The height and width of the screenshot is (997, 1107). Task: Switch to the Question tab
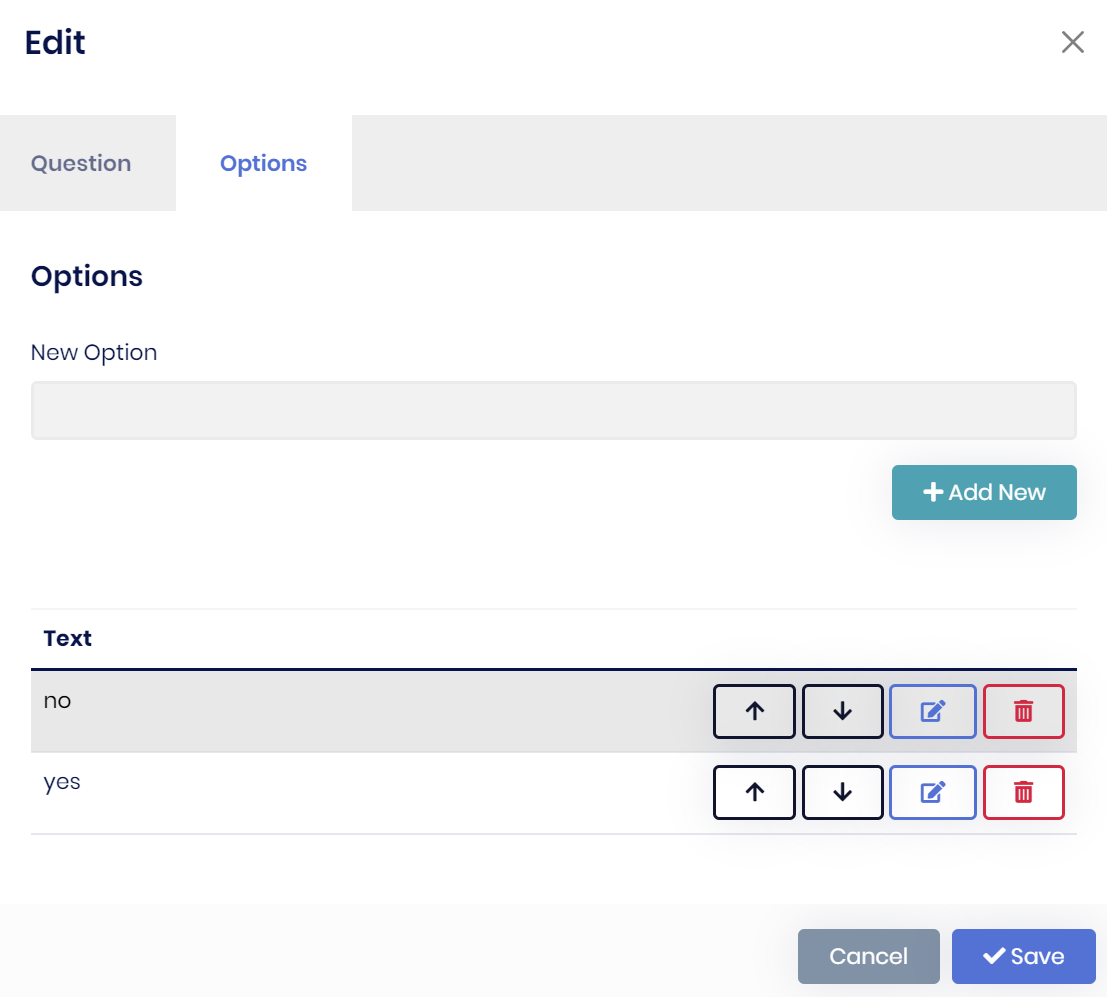coord(80,163)
